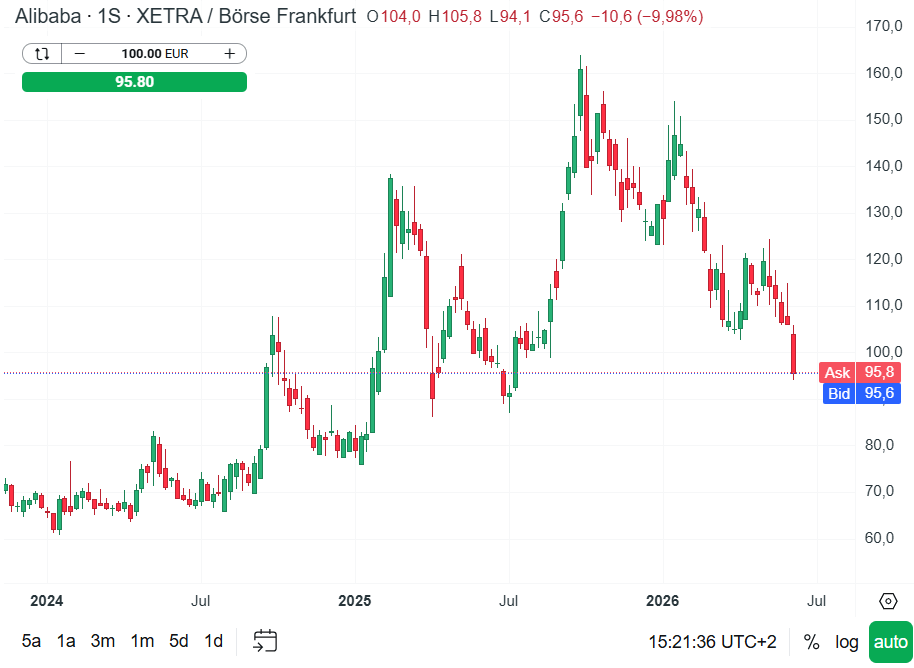
Task: Click the Jul label after 2026
Action: [816, 600]
